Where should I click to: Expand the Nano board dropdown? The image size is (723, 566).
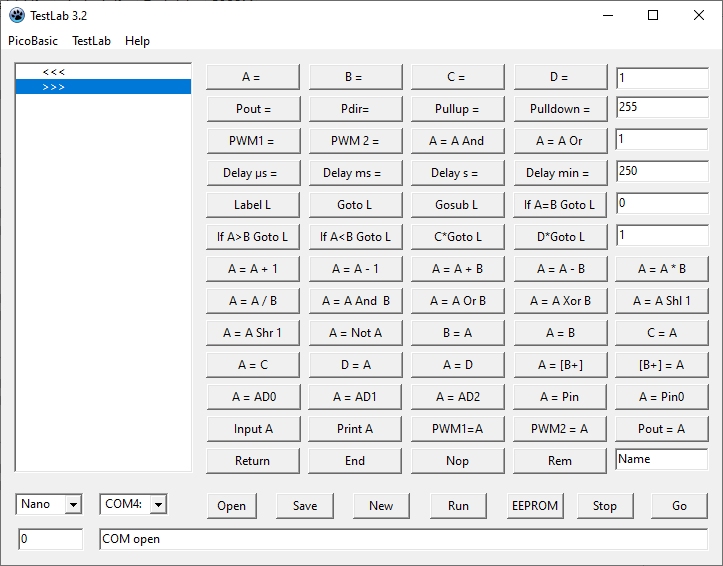(73, 505)
